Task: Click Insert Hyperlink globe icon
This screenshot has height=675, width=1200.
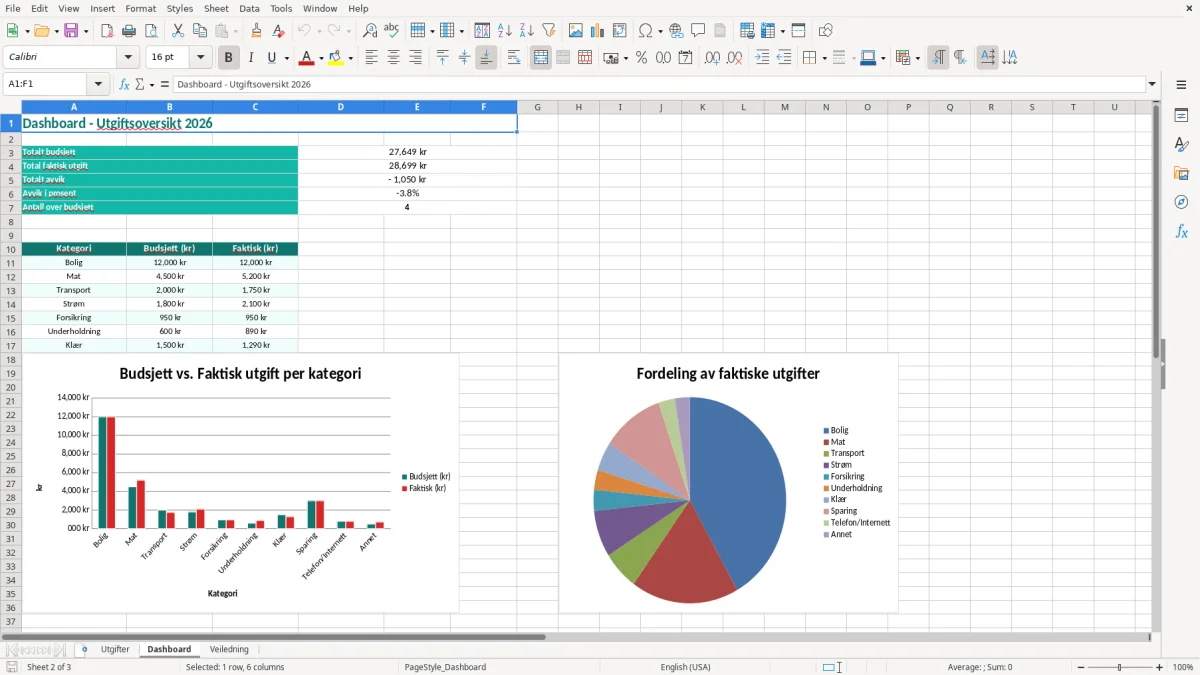Action: tap(676, 31)
